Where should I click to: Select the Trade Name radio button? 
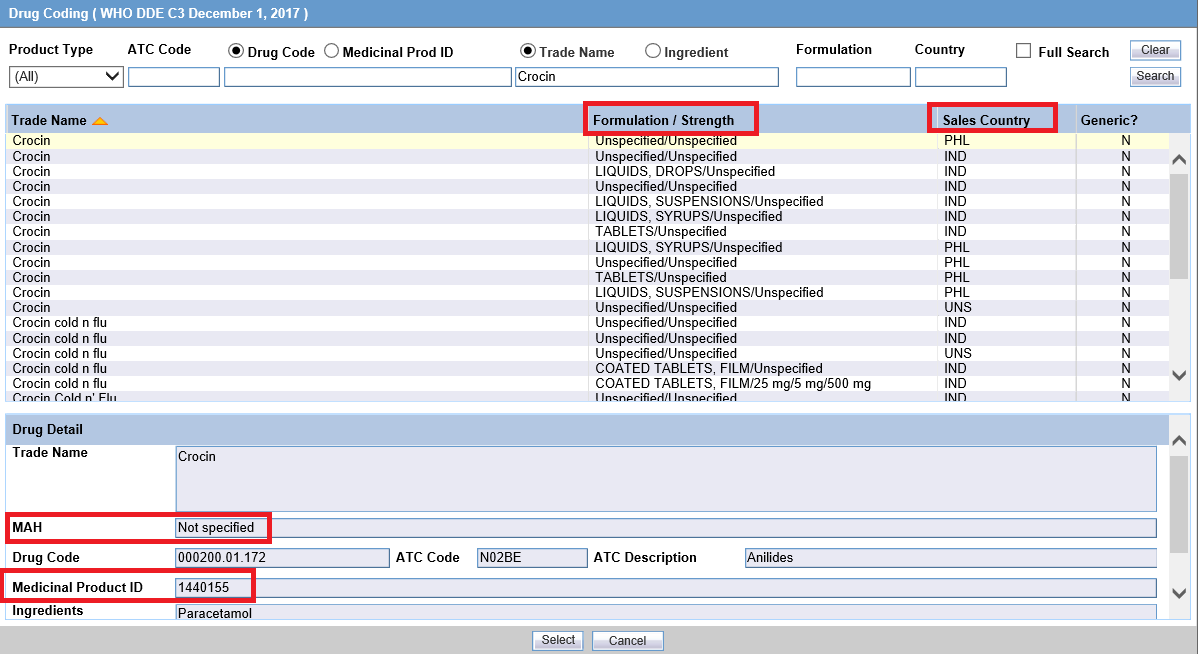[x=528, y=51]
